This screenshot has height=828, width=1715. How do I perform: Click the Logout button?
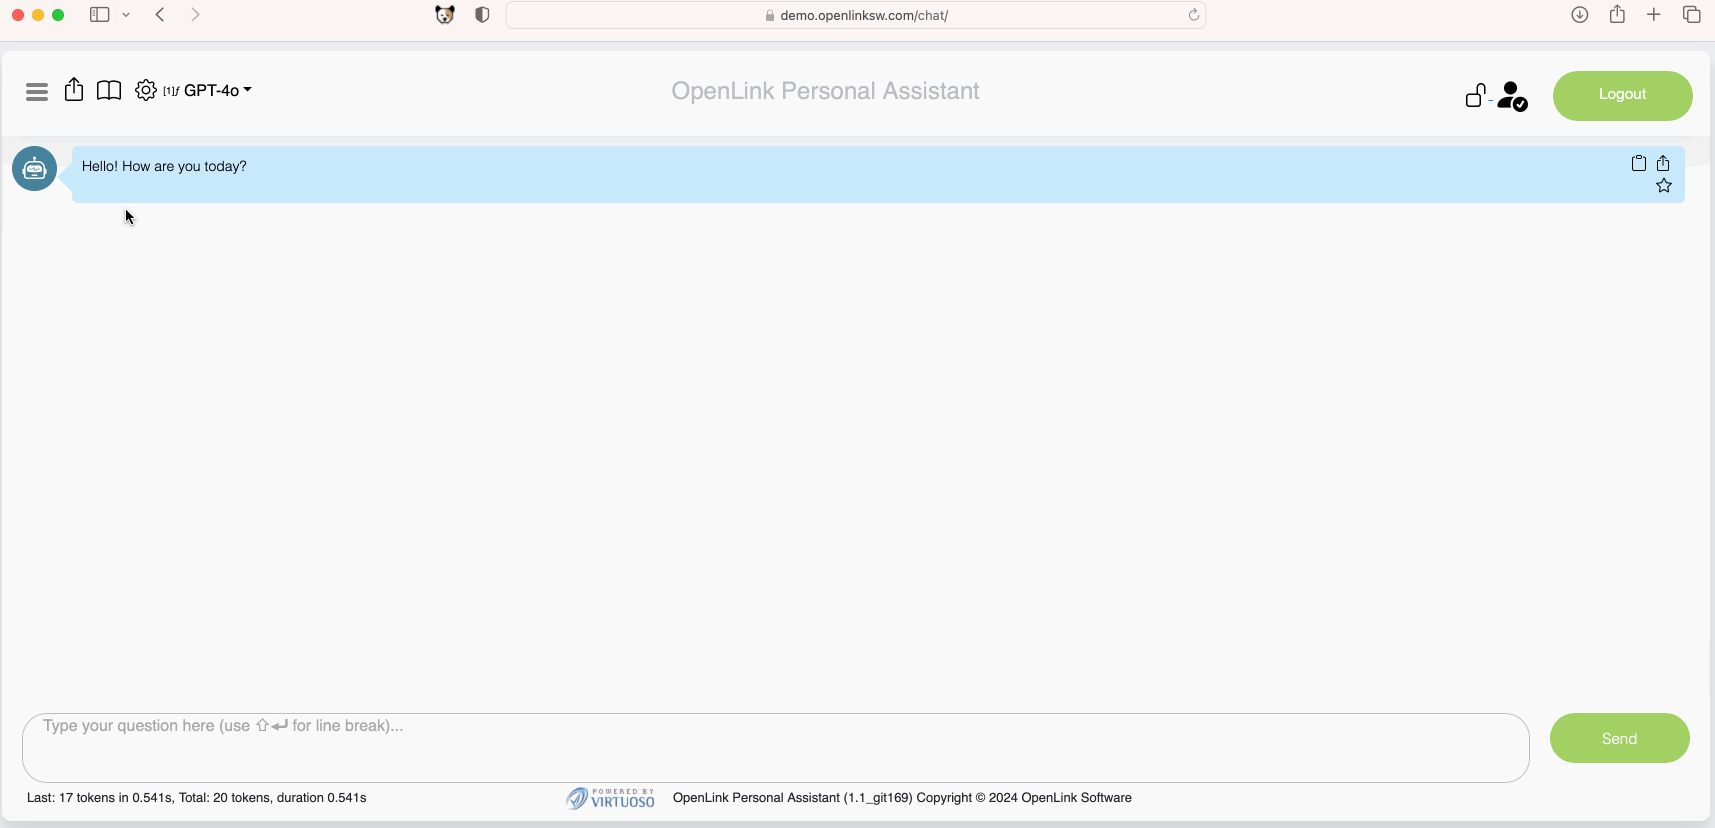(x=1622, y=95)
